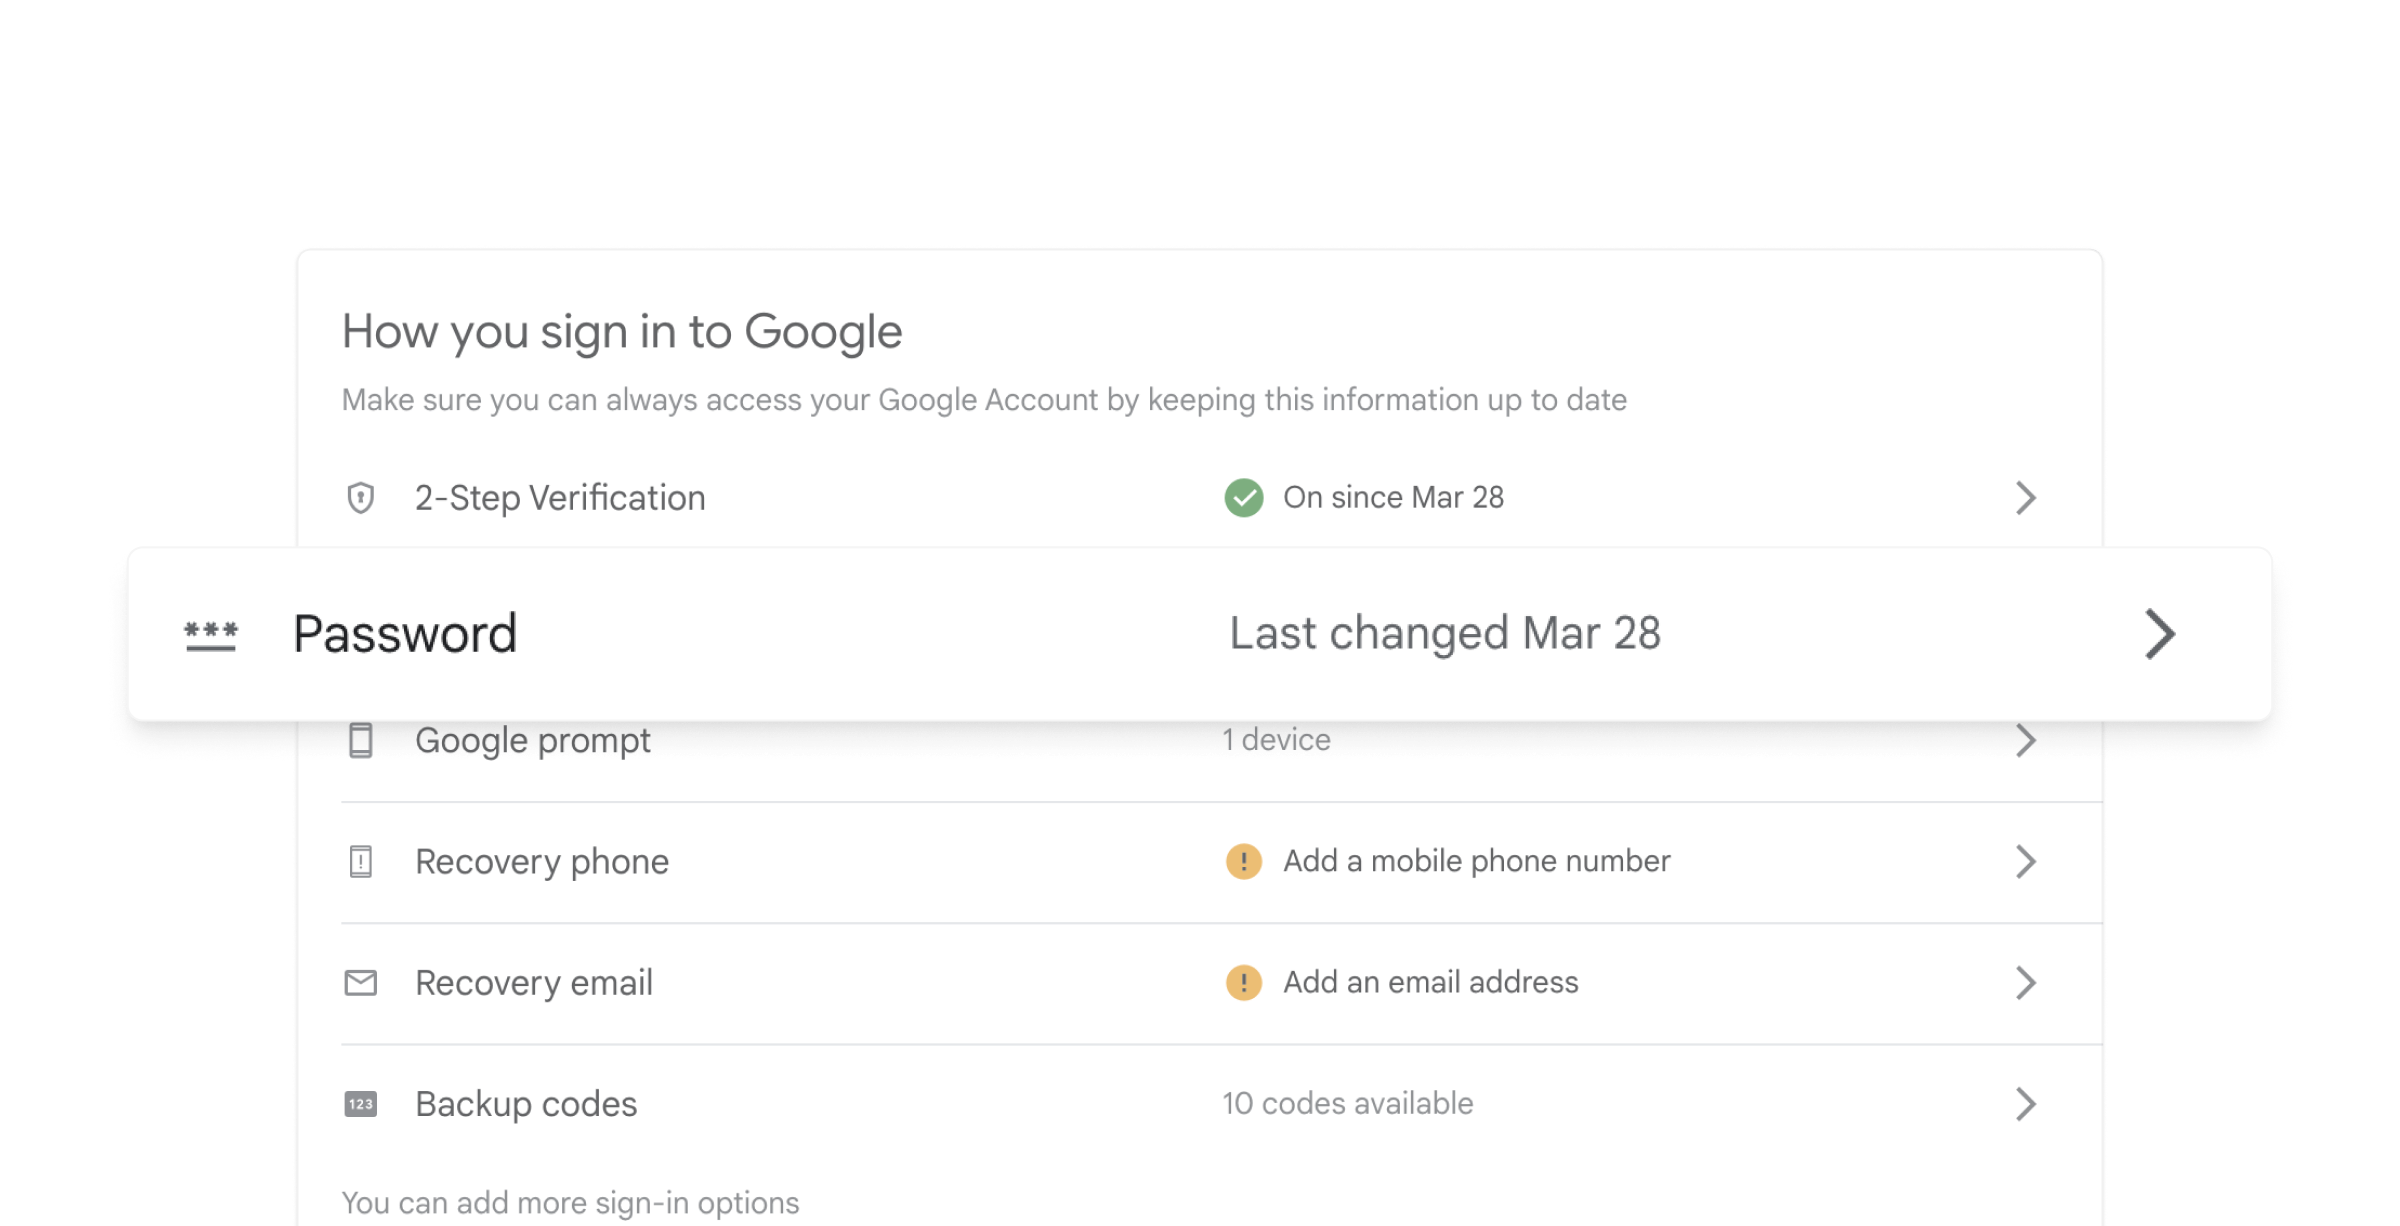2400x1226 pixels.
Task: Click the Google prompt phone icon
Action: click(360, 741)
